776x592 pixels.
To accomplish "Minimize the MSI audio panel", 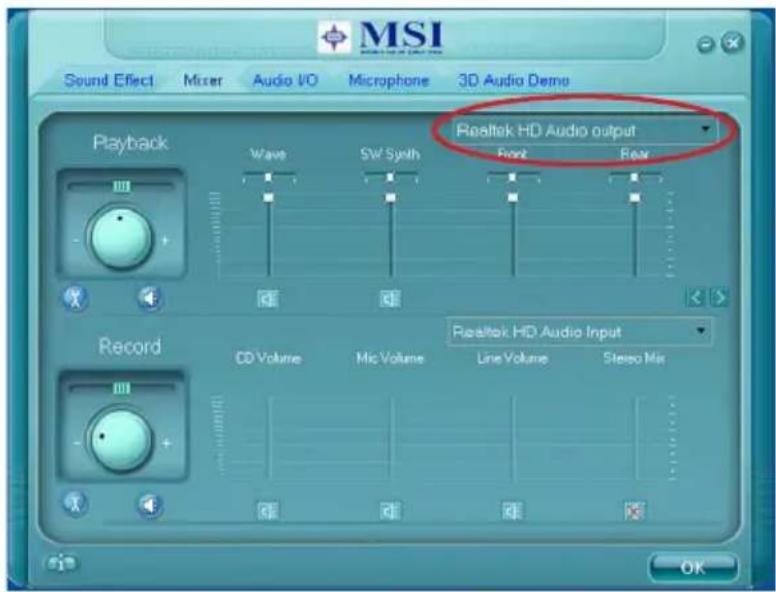I will pos(705,45).
